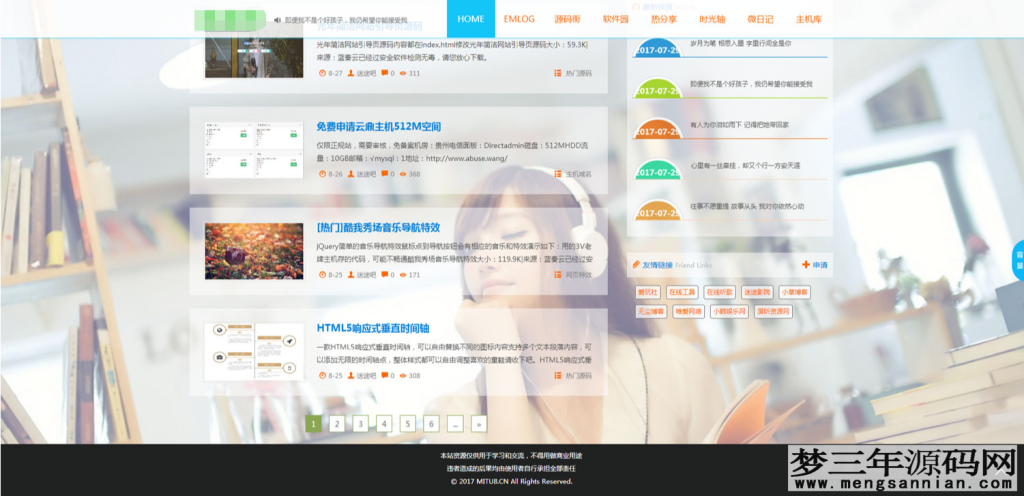Go to pagination page 4

pyautogui.click(x=384, y=424)
